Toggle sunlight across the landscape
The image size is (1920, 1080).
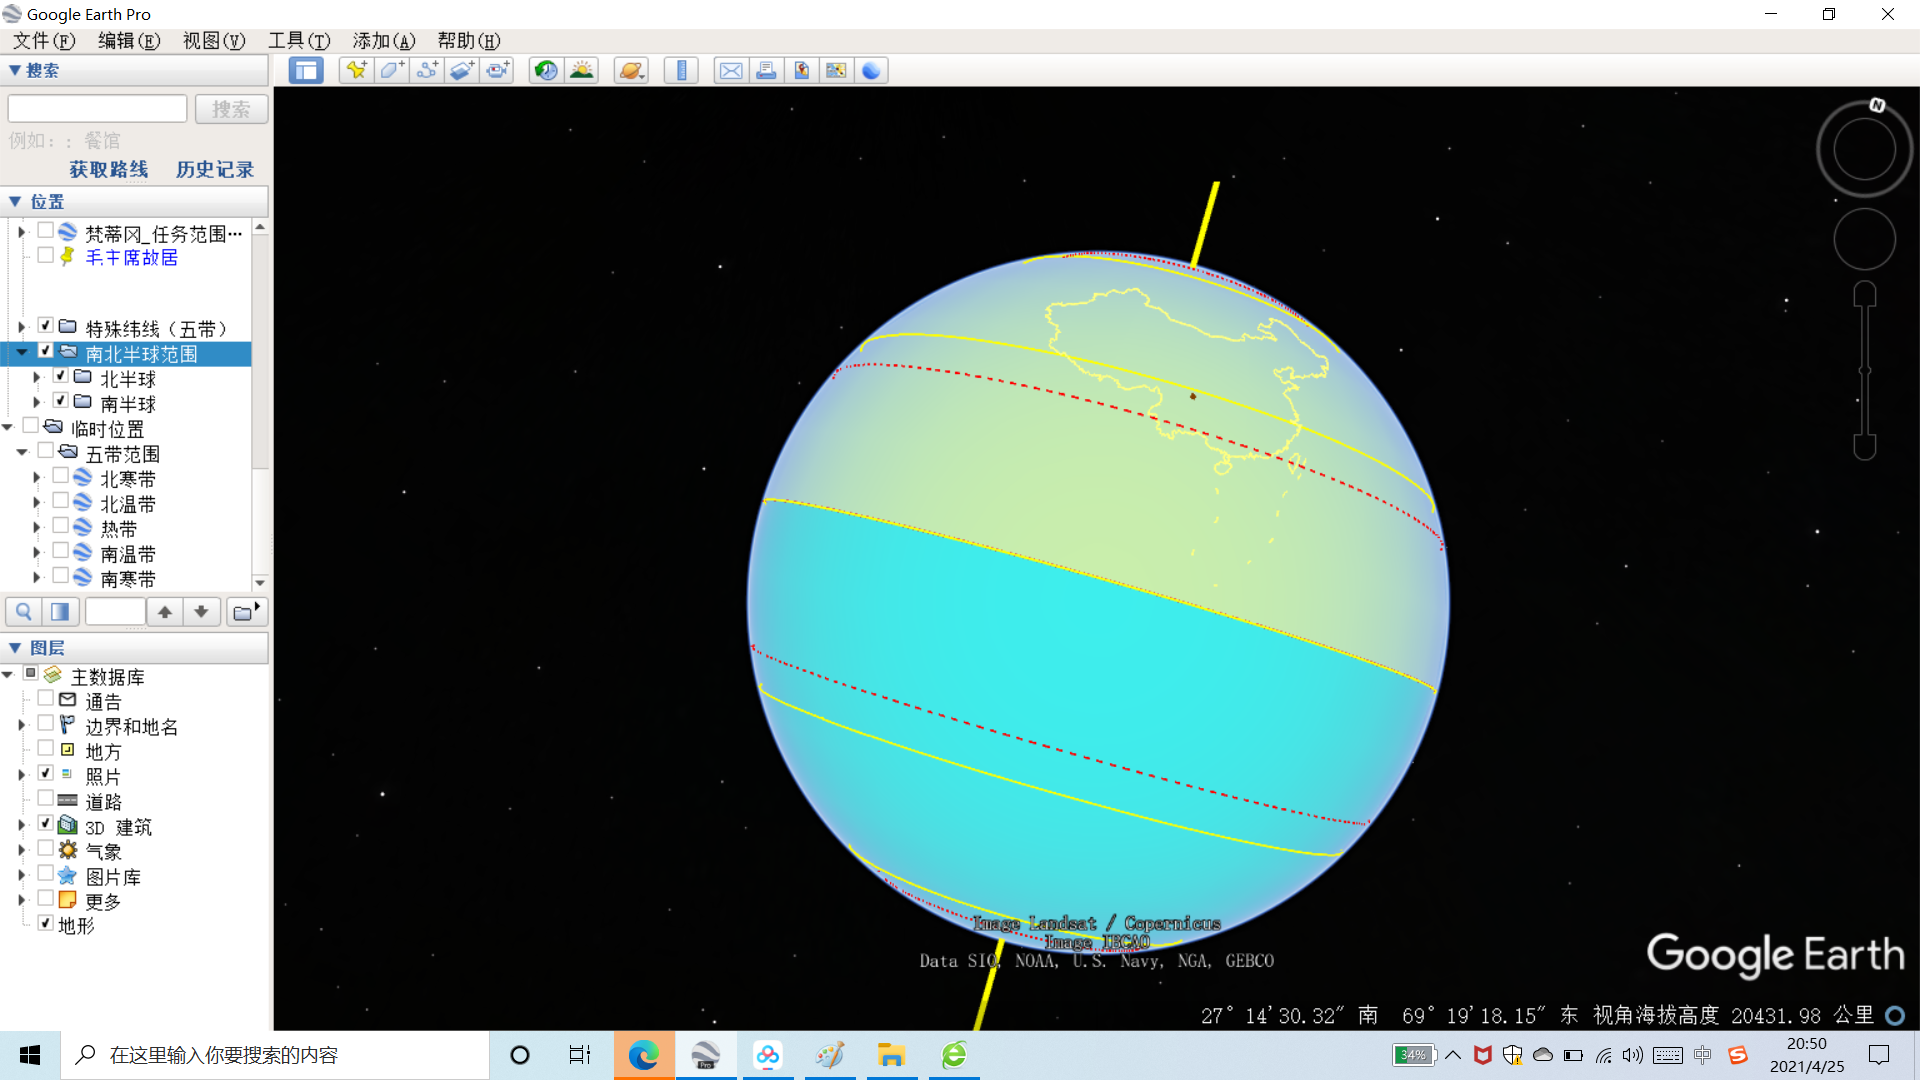[581, 70]
